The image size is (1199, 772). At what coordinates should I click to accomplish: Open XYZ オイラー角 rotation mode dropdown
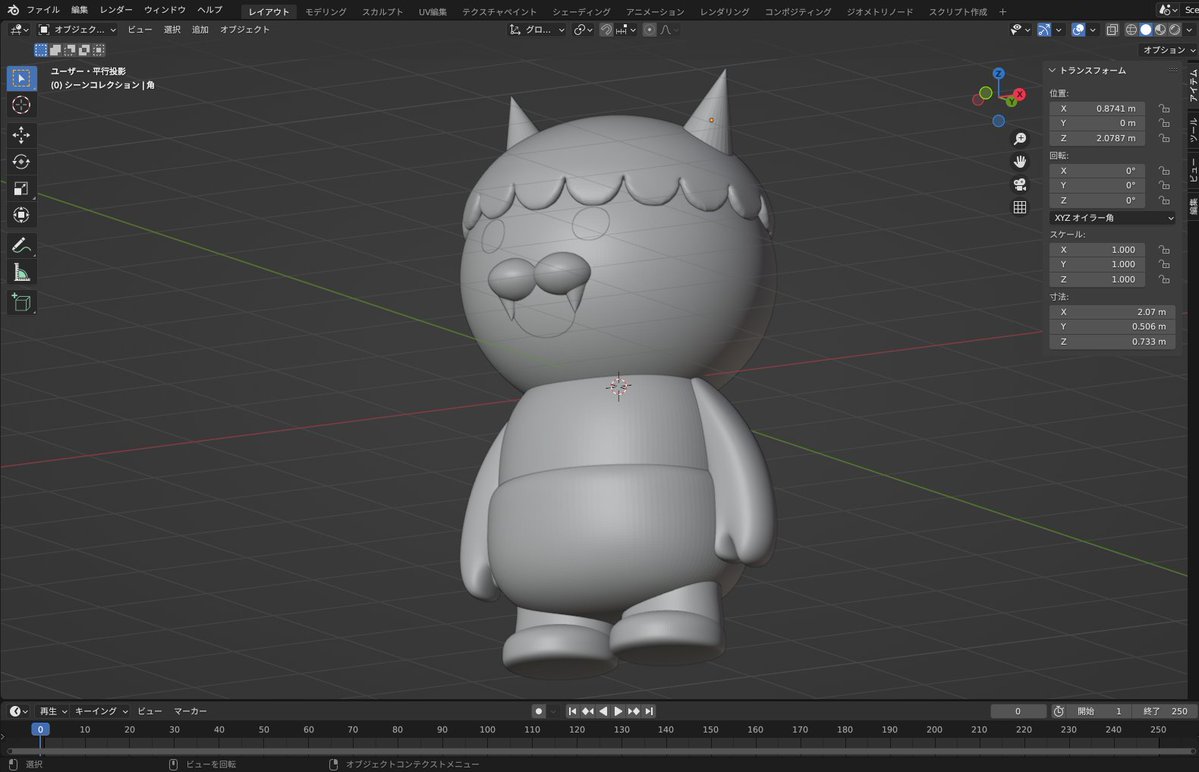click(1113, 218)
